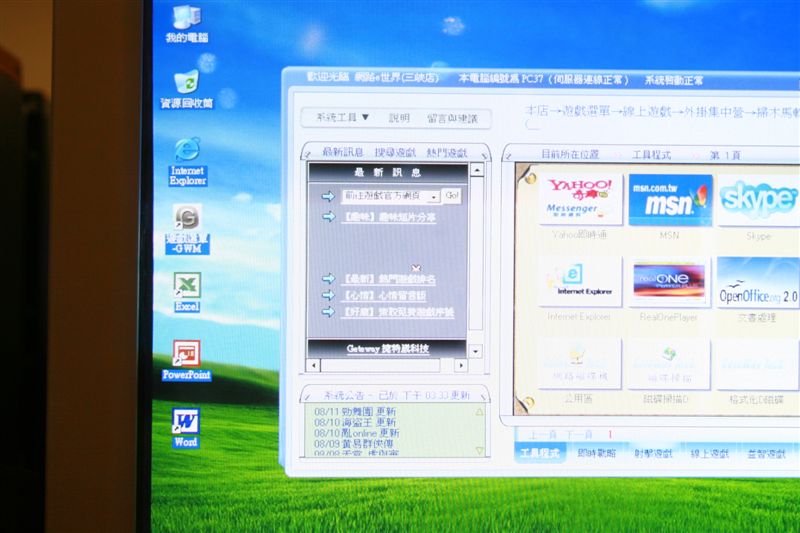Click arrow icon beside 【心情】 link
Screen dimensions: 800x533
point(329,295)
